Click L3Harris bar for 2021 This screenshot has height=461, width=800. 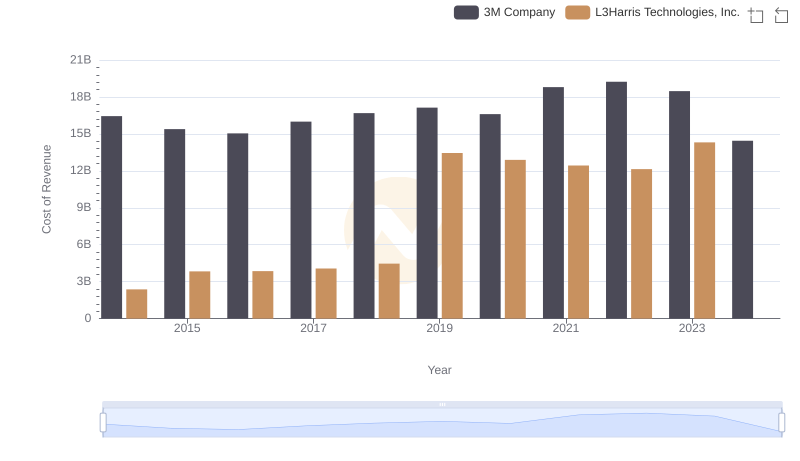coord(579,242)
